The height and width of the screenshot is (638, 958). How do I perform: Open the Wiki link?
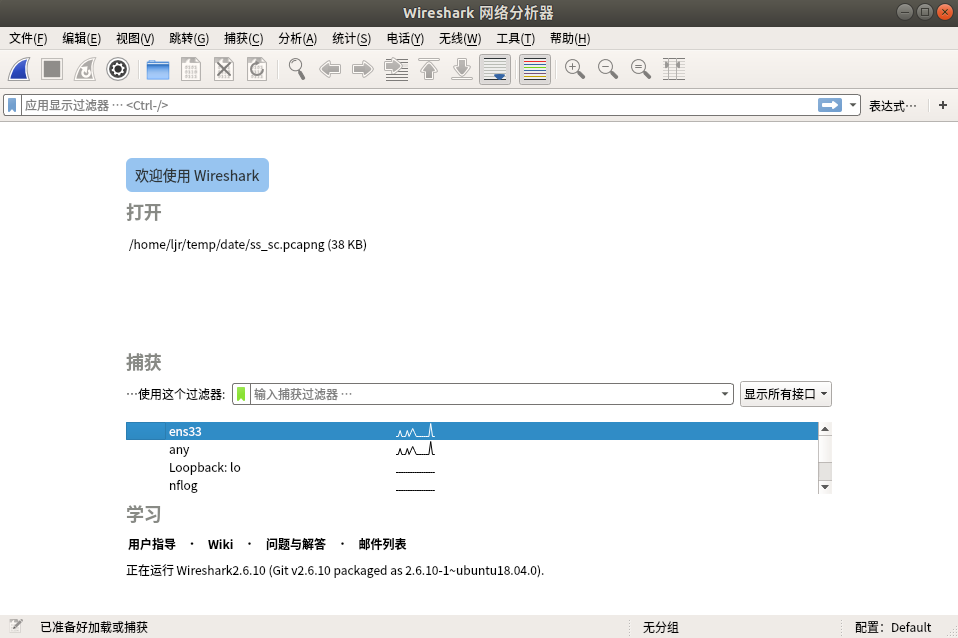pos(220,544)
